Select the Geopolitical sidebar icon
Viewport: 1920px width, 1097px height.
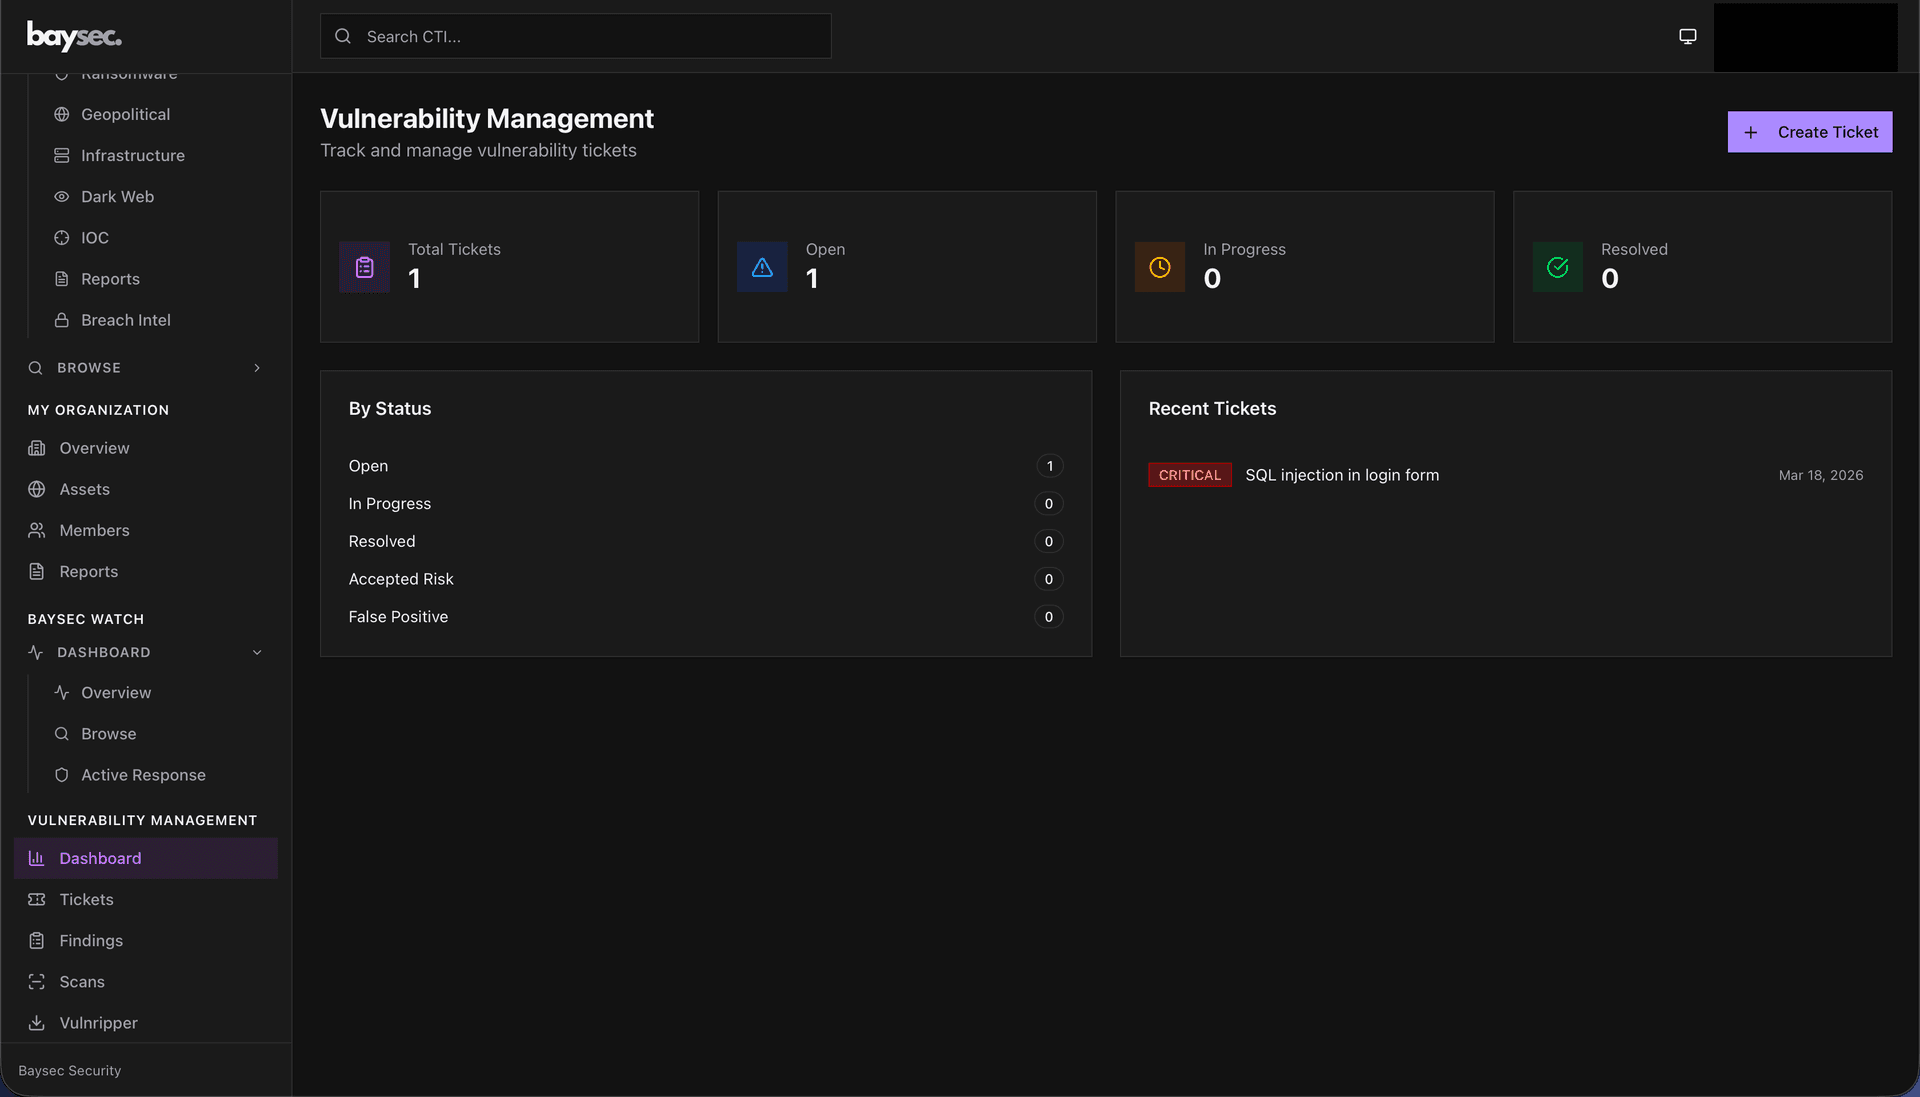point(62,114)
